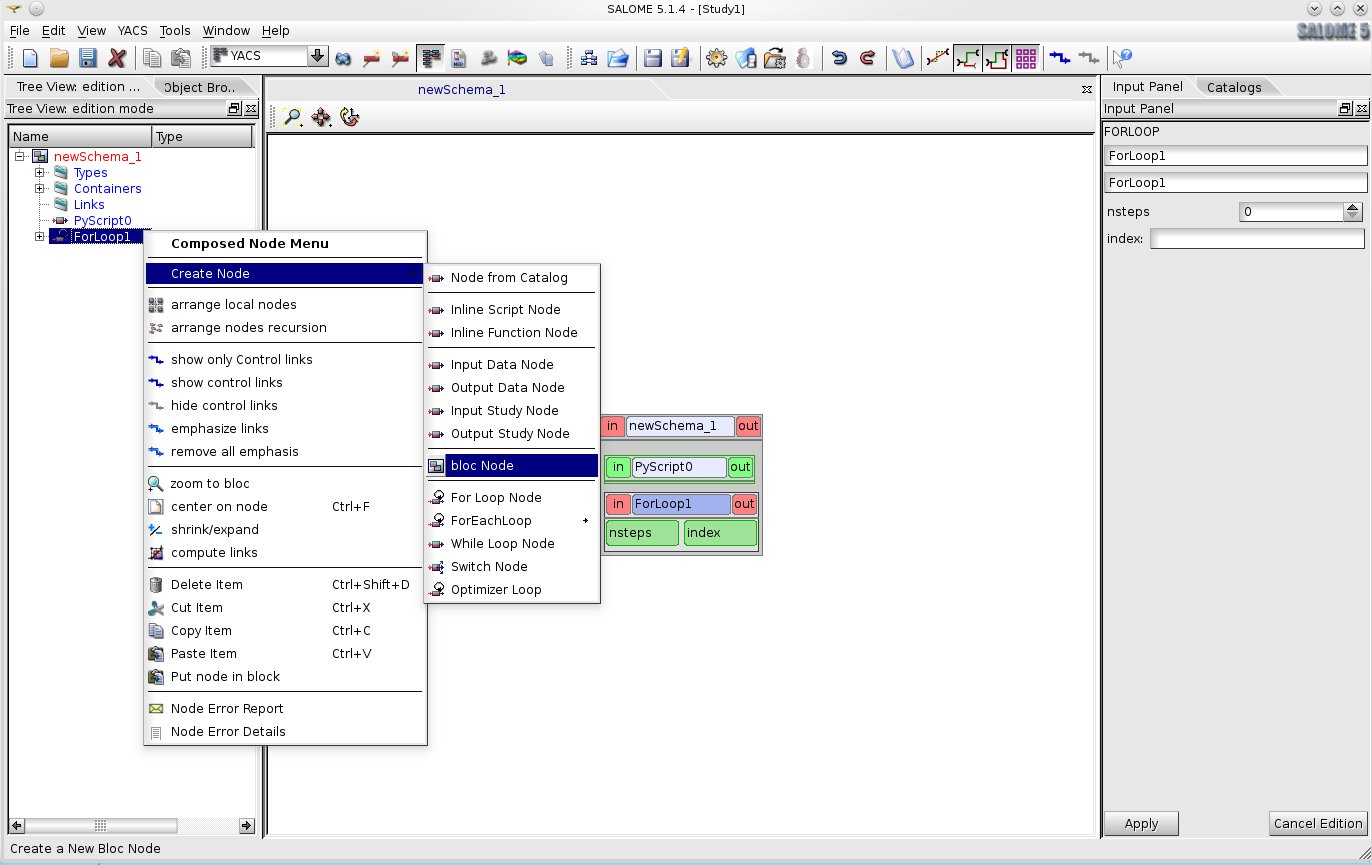The width and height of the screenshot is (1372, 865).
Task: Click the Save floppy disk toolbar icon
Action: [x=88, y=58]
